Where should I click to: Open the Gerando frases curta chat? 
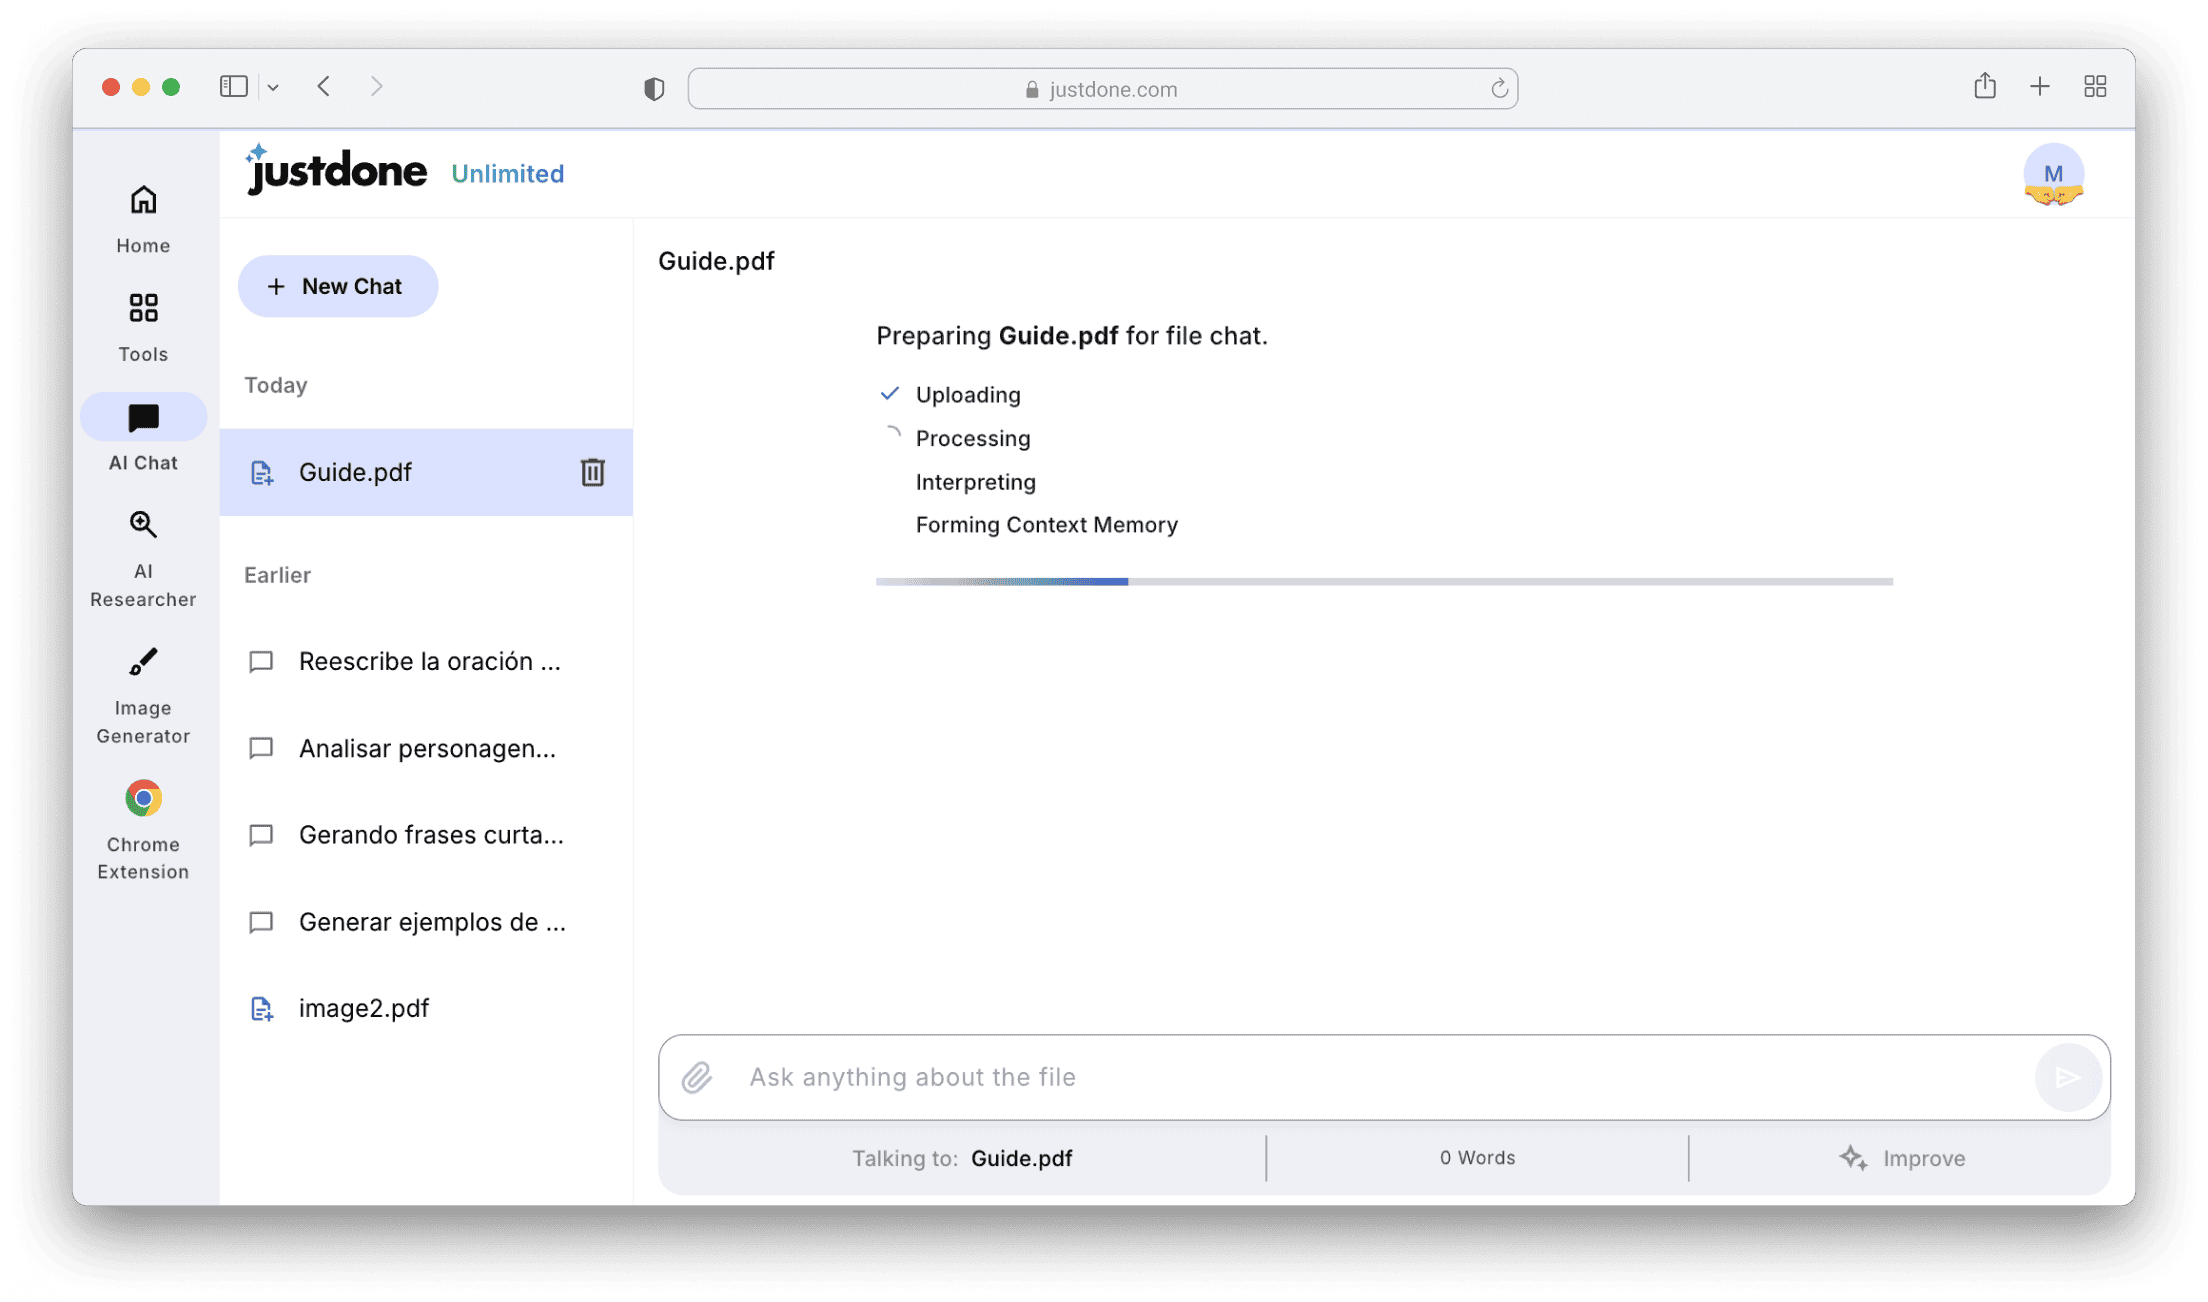[430, 835]
